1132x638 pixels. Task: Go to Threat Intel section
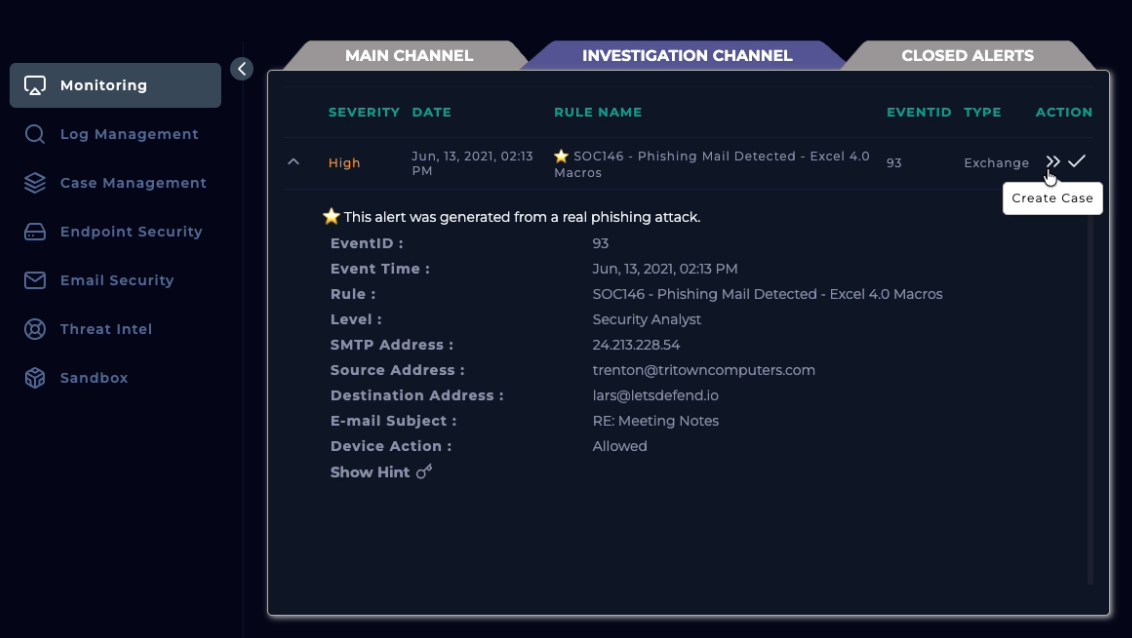106,329
